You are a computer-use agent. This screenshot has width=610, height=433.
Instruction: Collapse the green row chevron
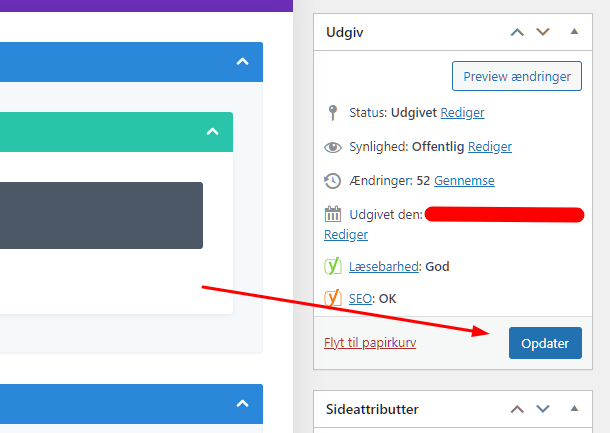(212, 131)
